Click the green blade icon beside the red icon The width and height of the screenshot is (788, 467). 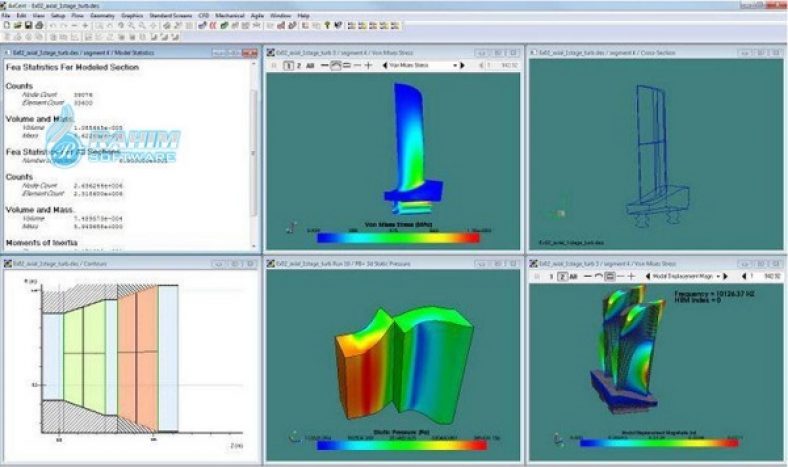[224, 25]
